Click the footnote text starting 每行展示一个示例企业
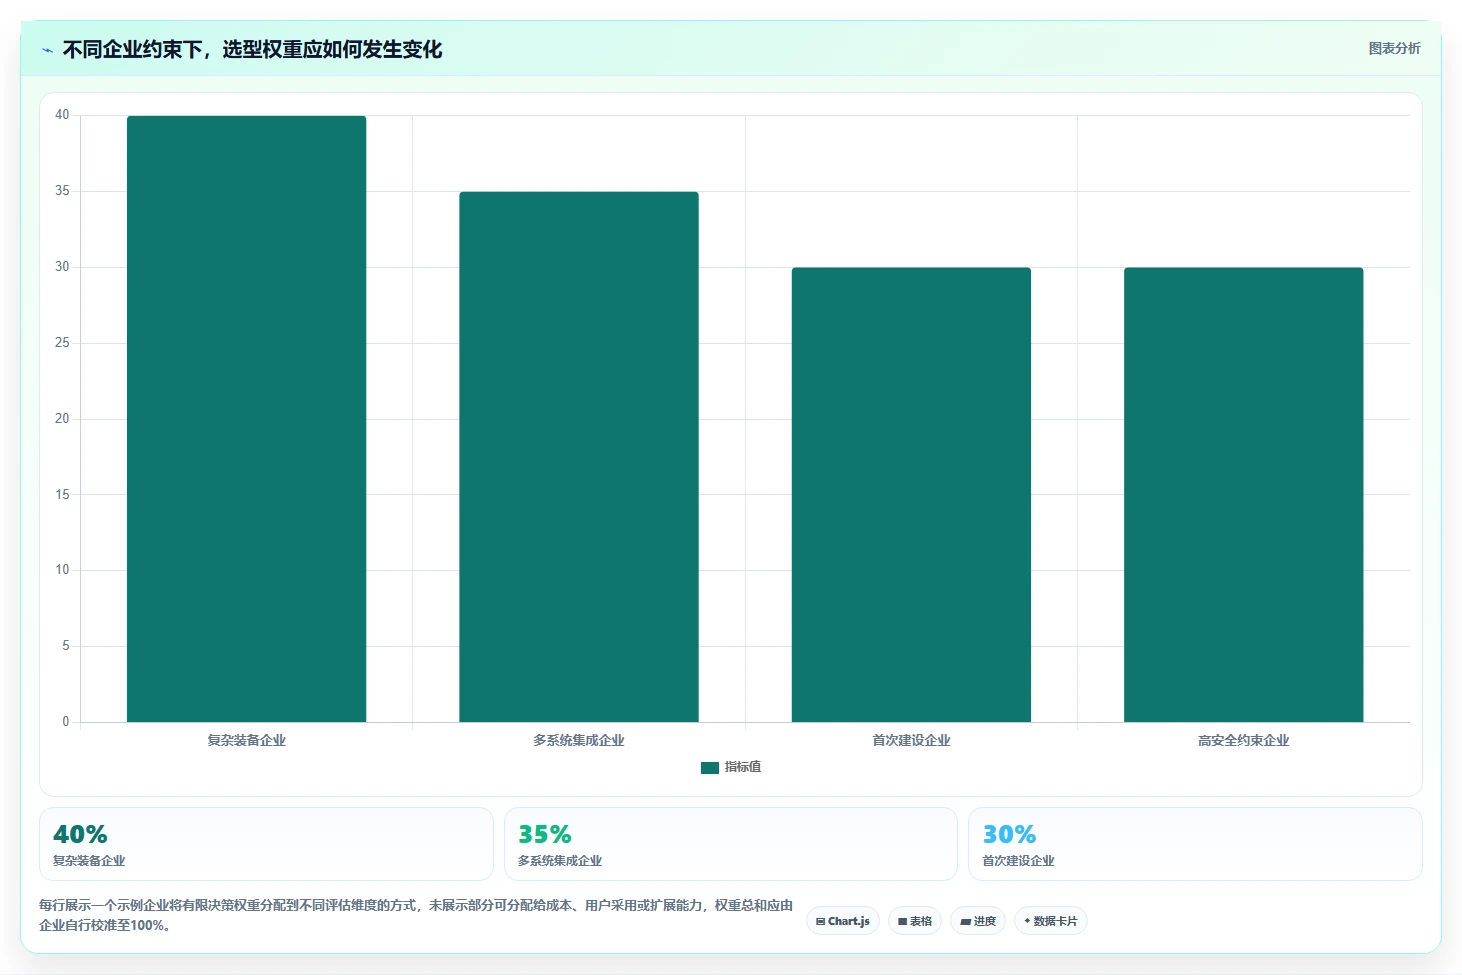Viewport: 1462px width, 975px height. point(416,915)
